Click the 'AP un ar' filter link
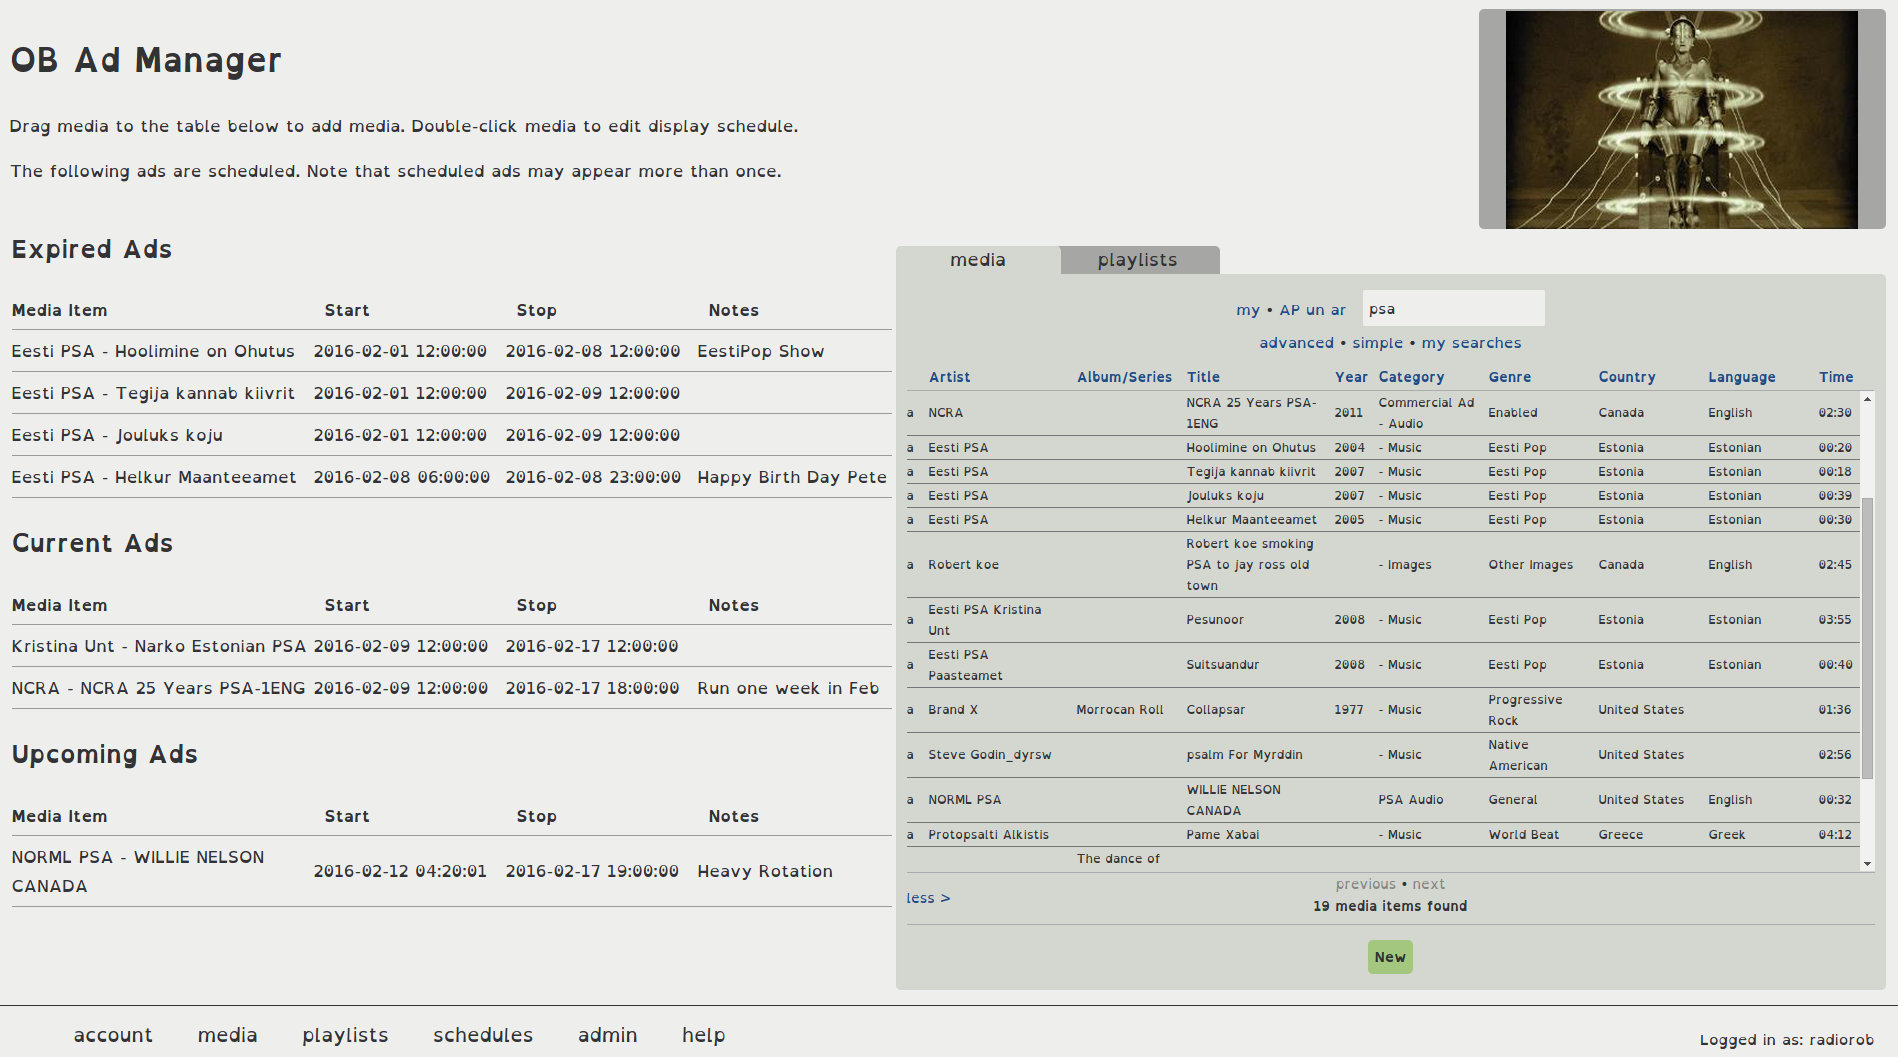This screenshot has width=1898, height=1057. 1313,310
